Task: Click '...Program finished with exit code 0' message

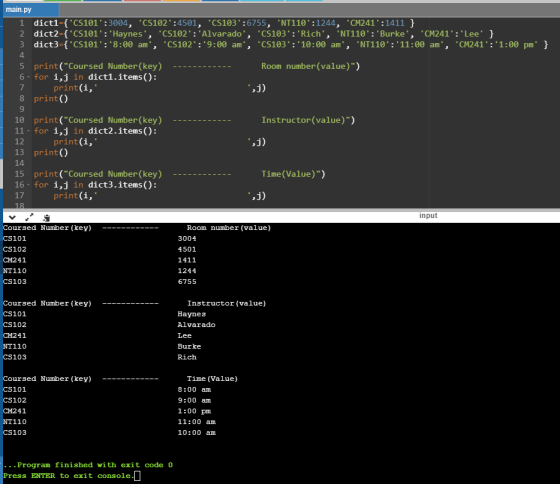Action: click(x=88, y=465)
